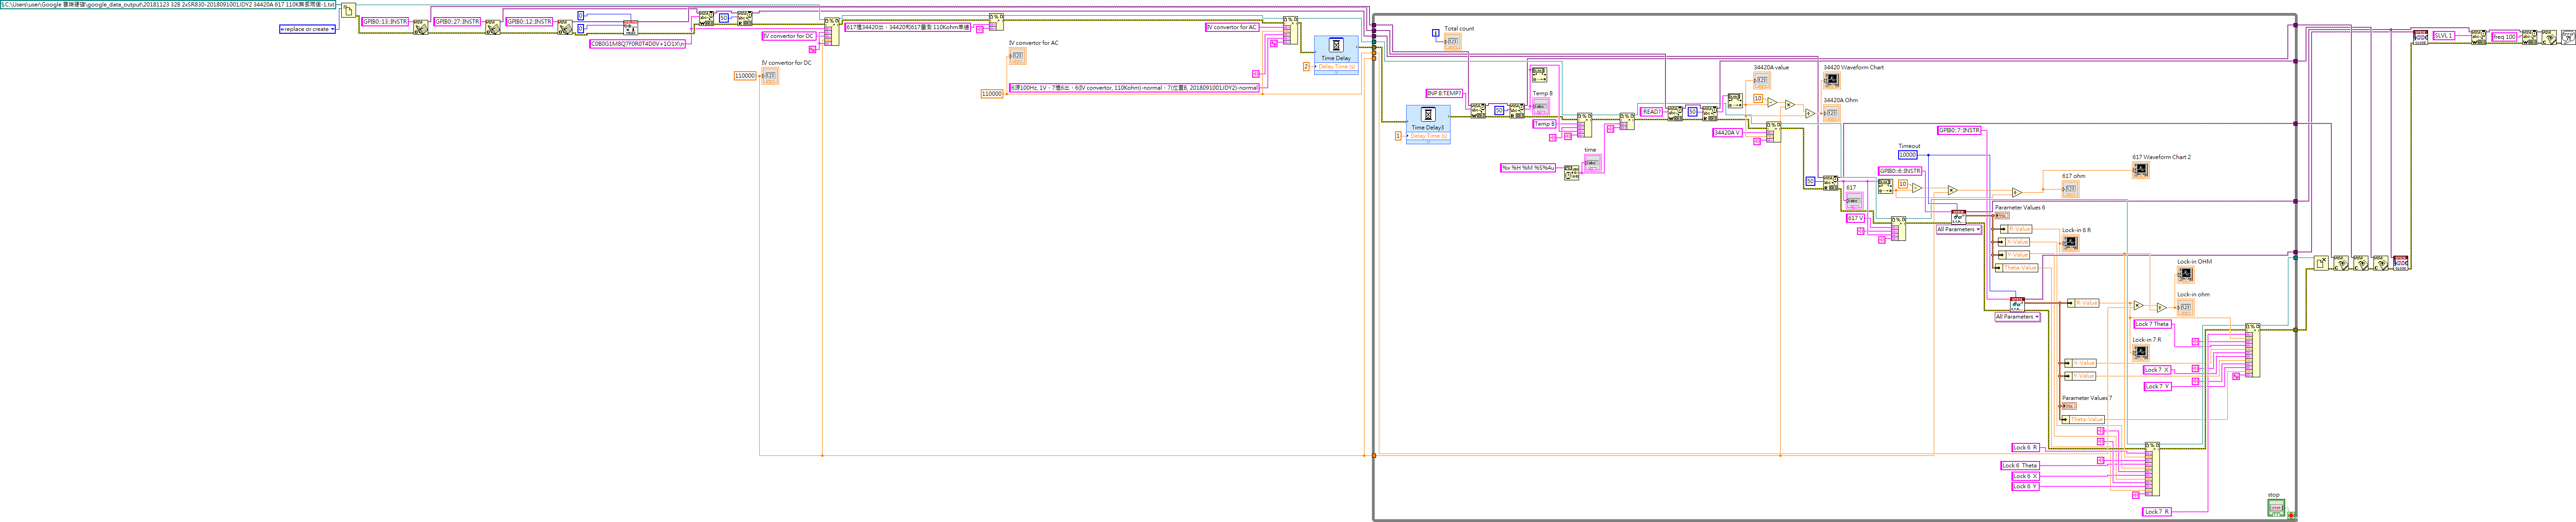The height and width of the screenshot is (522, 2576).
Task: Select the GPIB0::7::INSTR resource constant
Action: (x=1960, y=130)
